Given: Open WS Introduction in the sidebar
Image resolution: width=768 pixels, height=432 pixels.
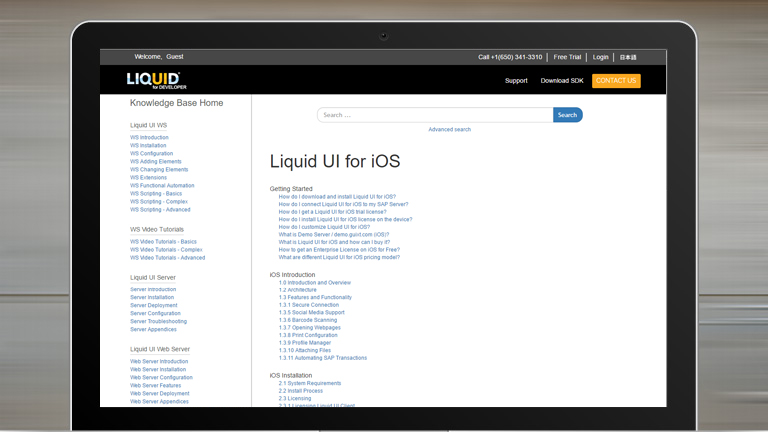Looking at the screenshot, I should tap(149, 138).
